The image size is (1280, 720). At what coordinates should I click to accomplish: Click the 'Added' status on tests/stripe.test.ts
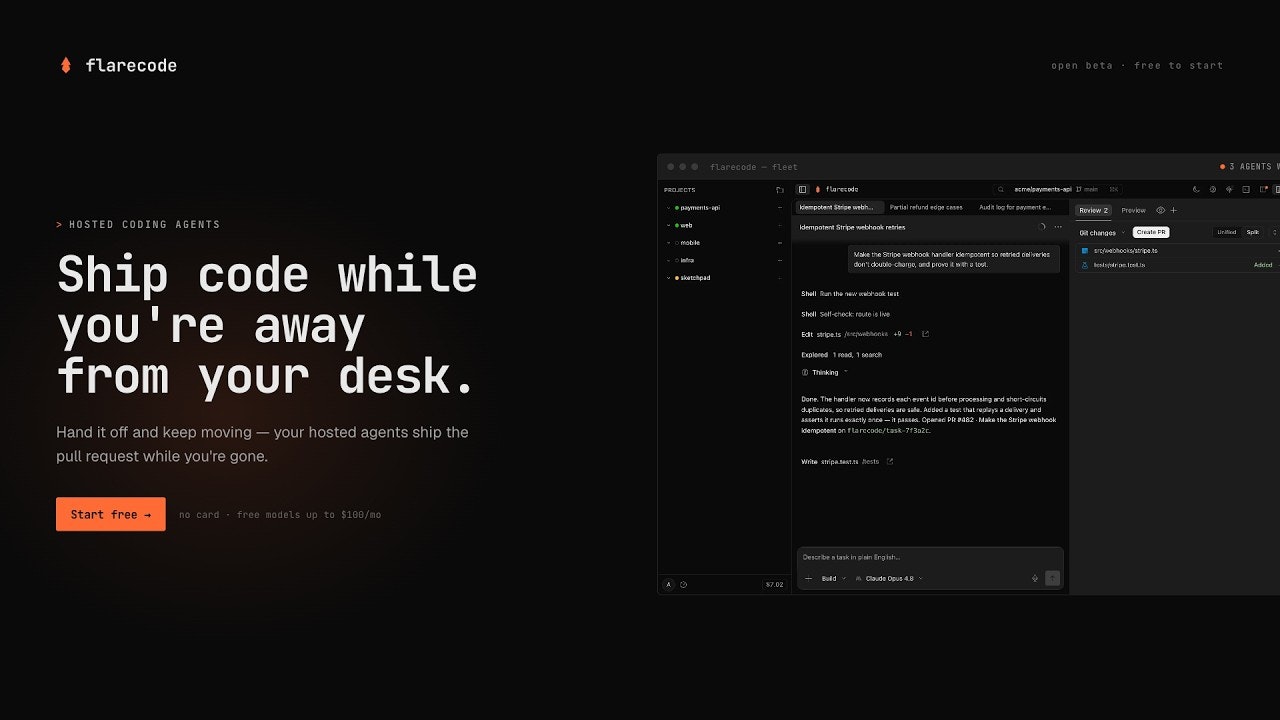click(1263, 265)
